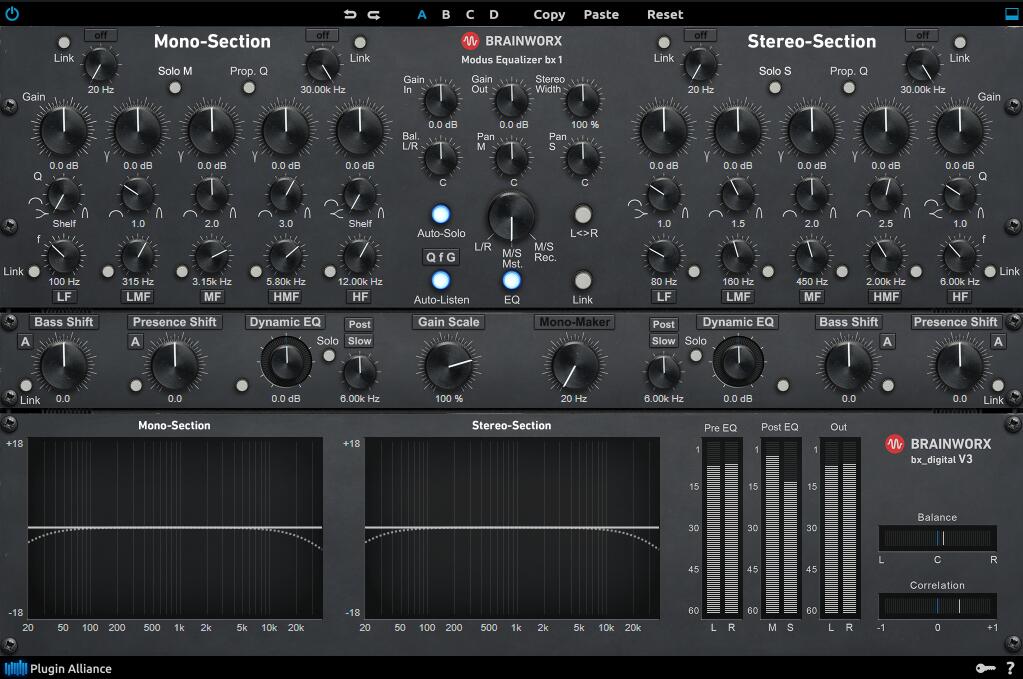Toggle the Auto-Solo light button

(440, 214)
